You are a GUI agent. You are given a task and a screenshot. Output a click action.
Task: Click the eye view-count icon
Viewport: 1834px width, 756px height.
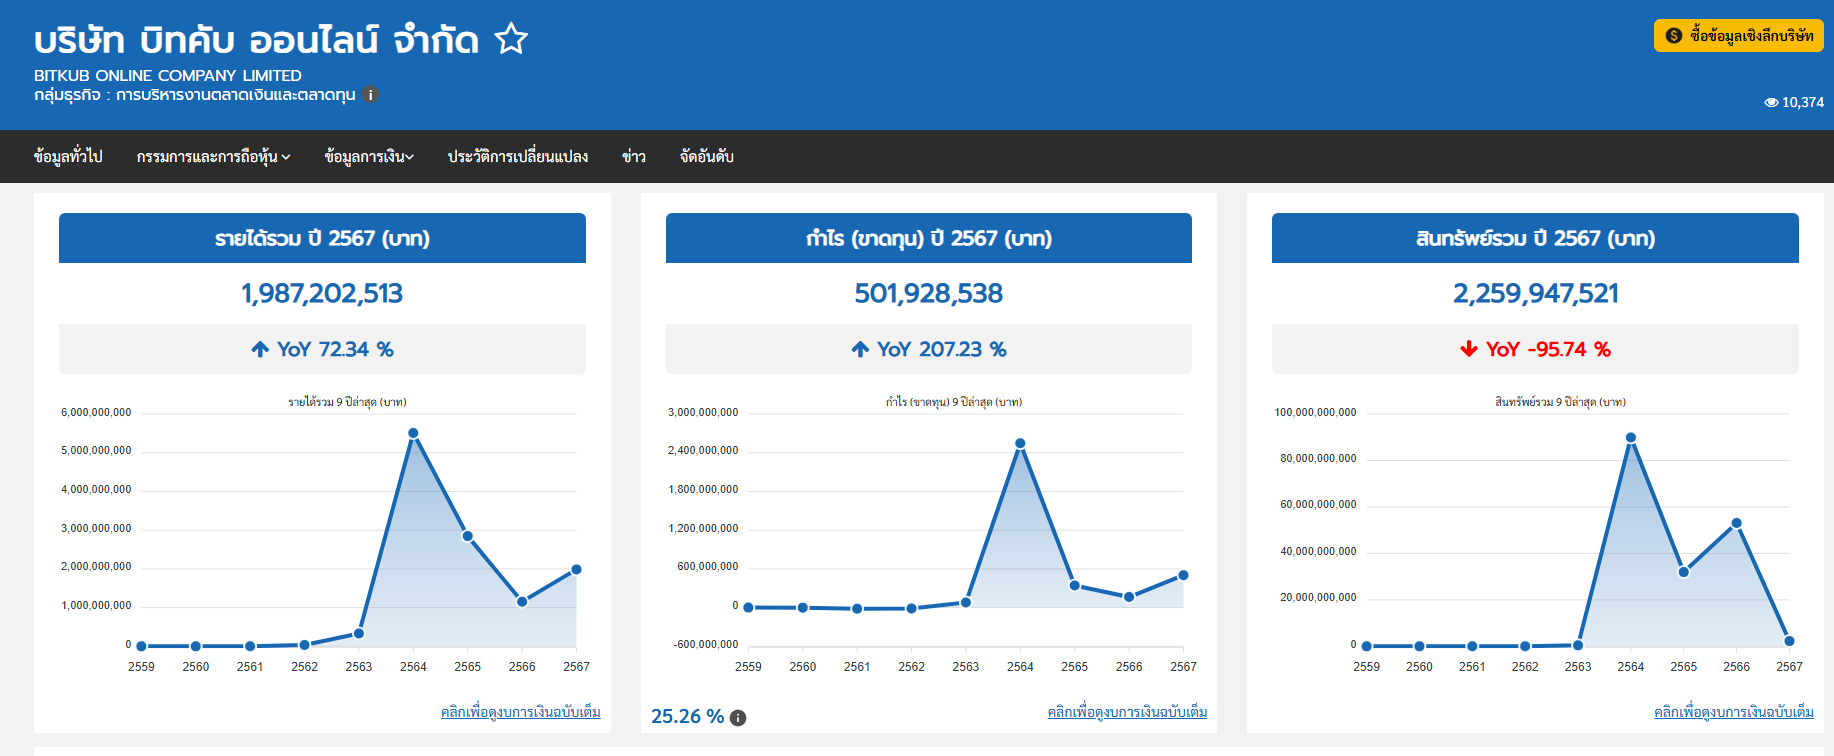[x=1771, y=103]
